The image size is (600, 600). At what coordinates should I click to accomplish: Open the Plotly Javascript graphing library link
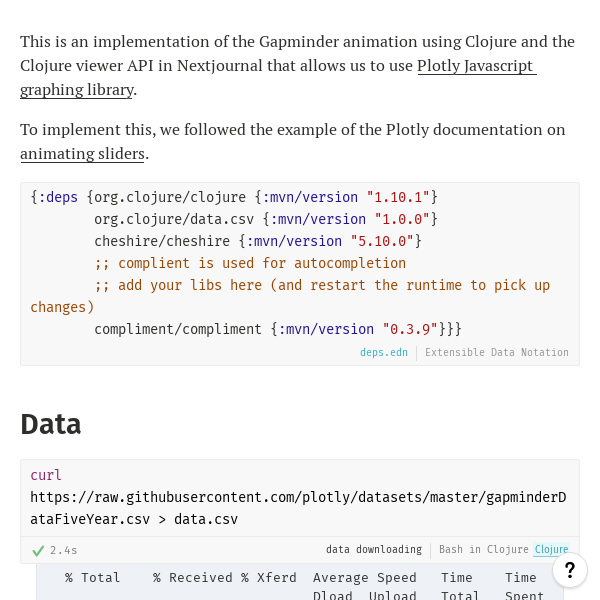278,77
